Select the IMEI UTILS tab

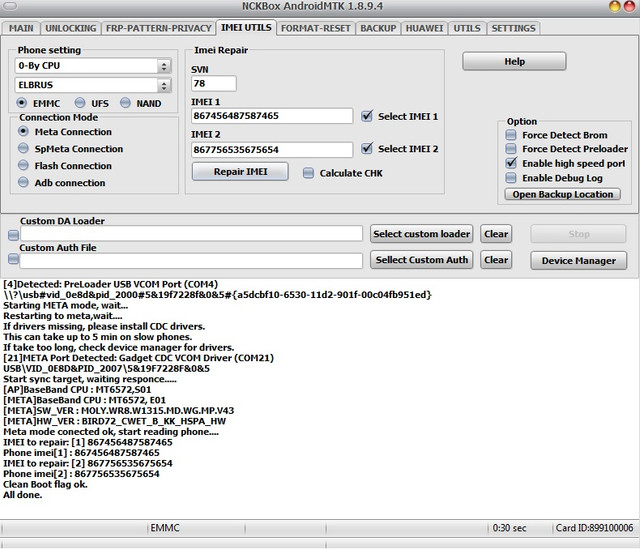(246, 27)
